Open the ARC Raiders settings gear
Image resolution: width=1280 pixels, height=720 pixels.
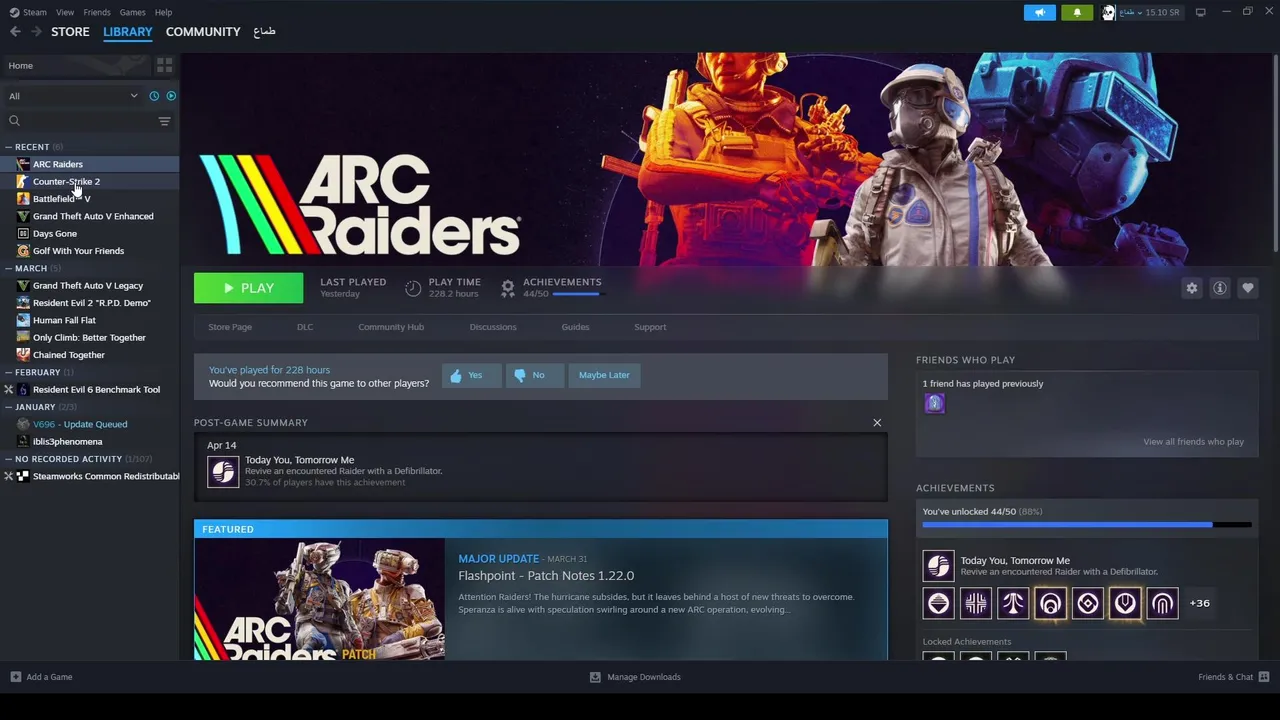(x=1192, y=288)
